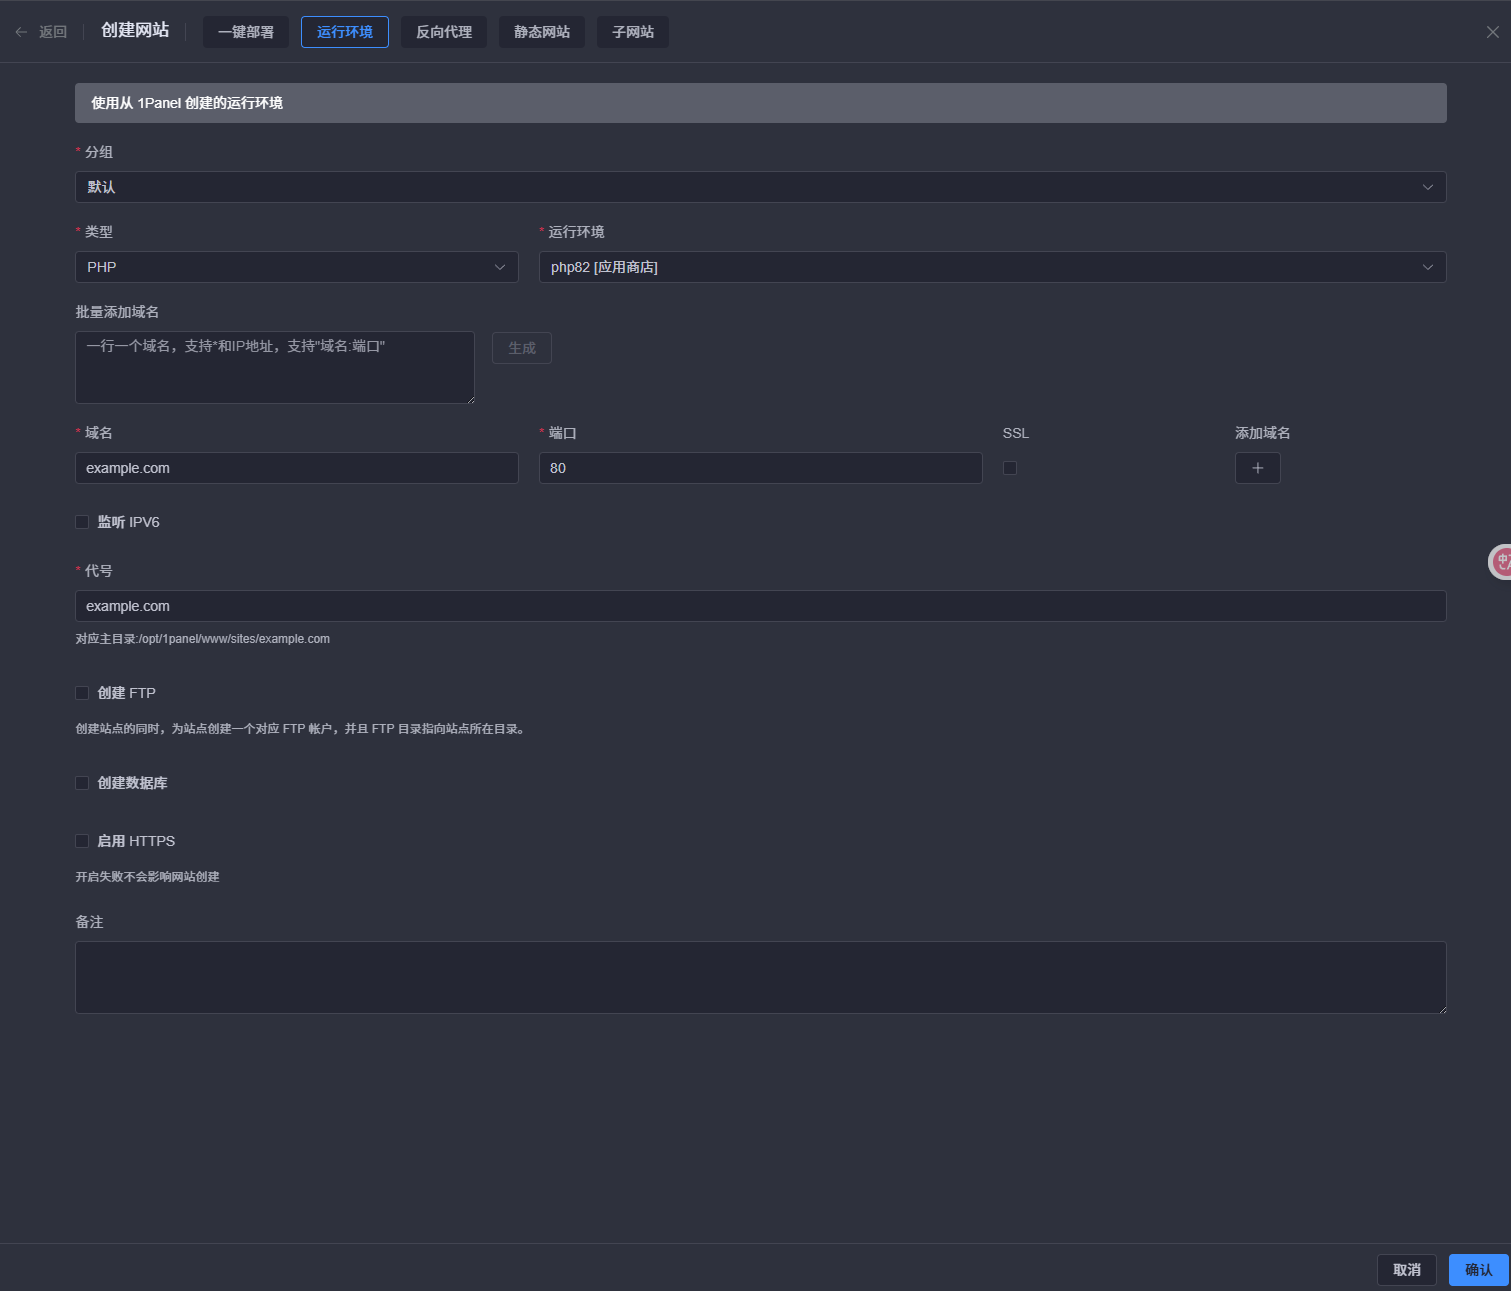Open the 运行环境 php82 dropdown
Viewport: 1511px width, 1291px height.
[992, 267]
